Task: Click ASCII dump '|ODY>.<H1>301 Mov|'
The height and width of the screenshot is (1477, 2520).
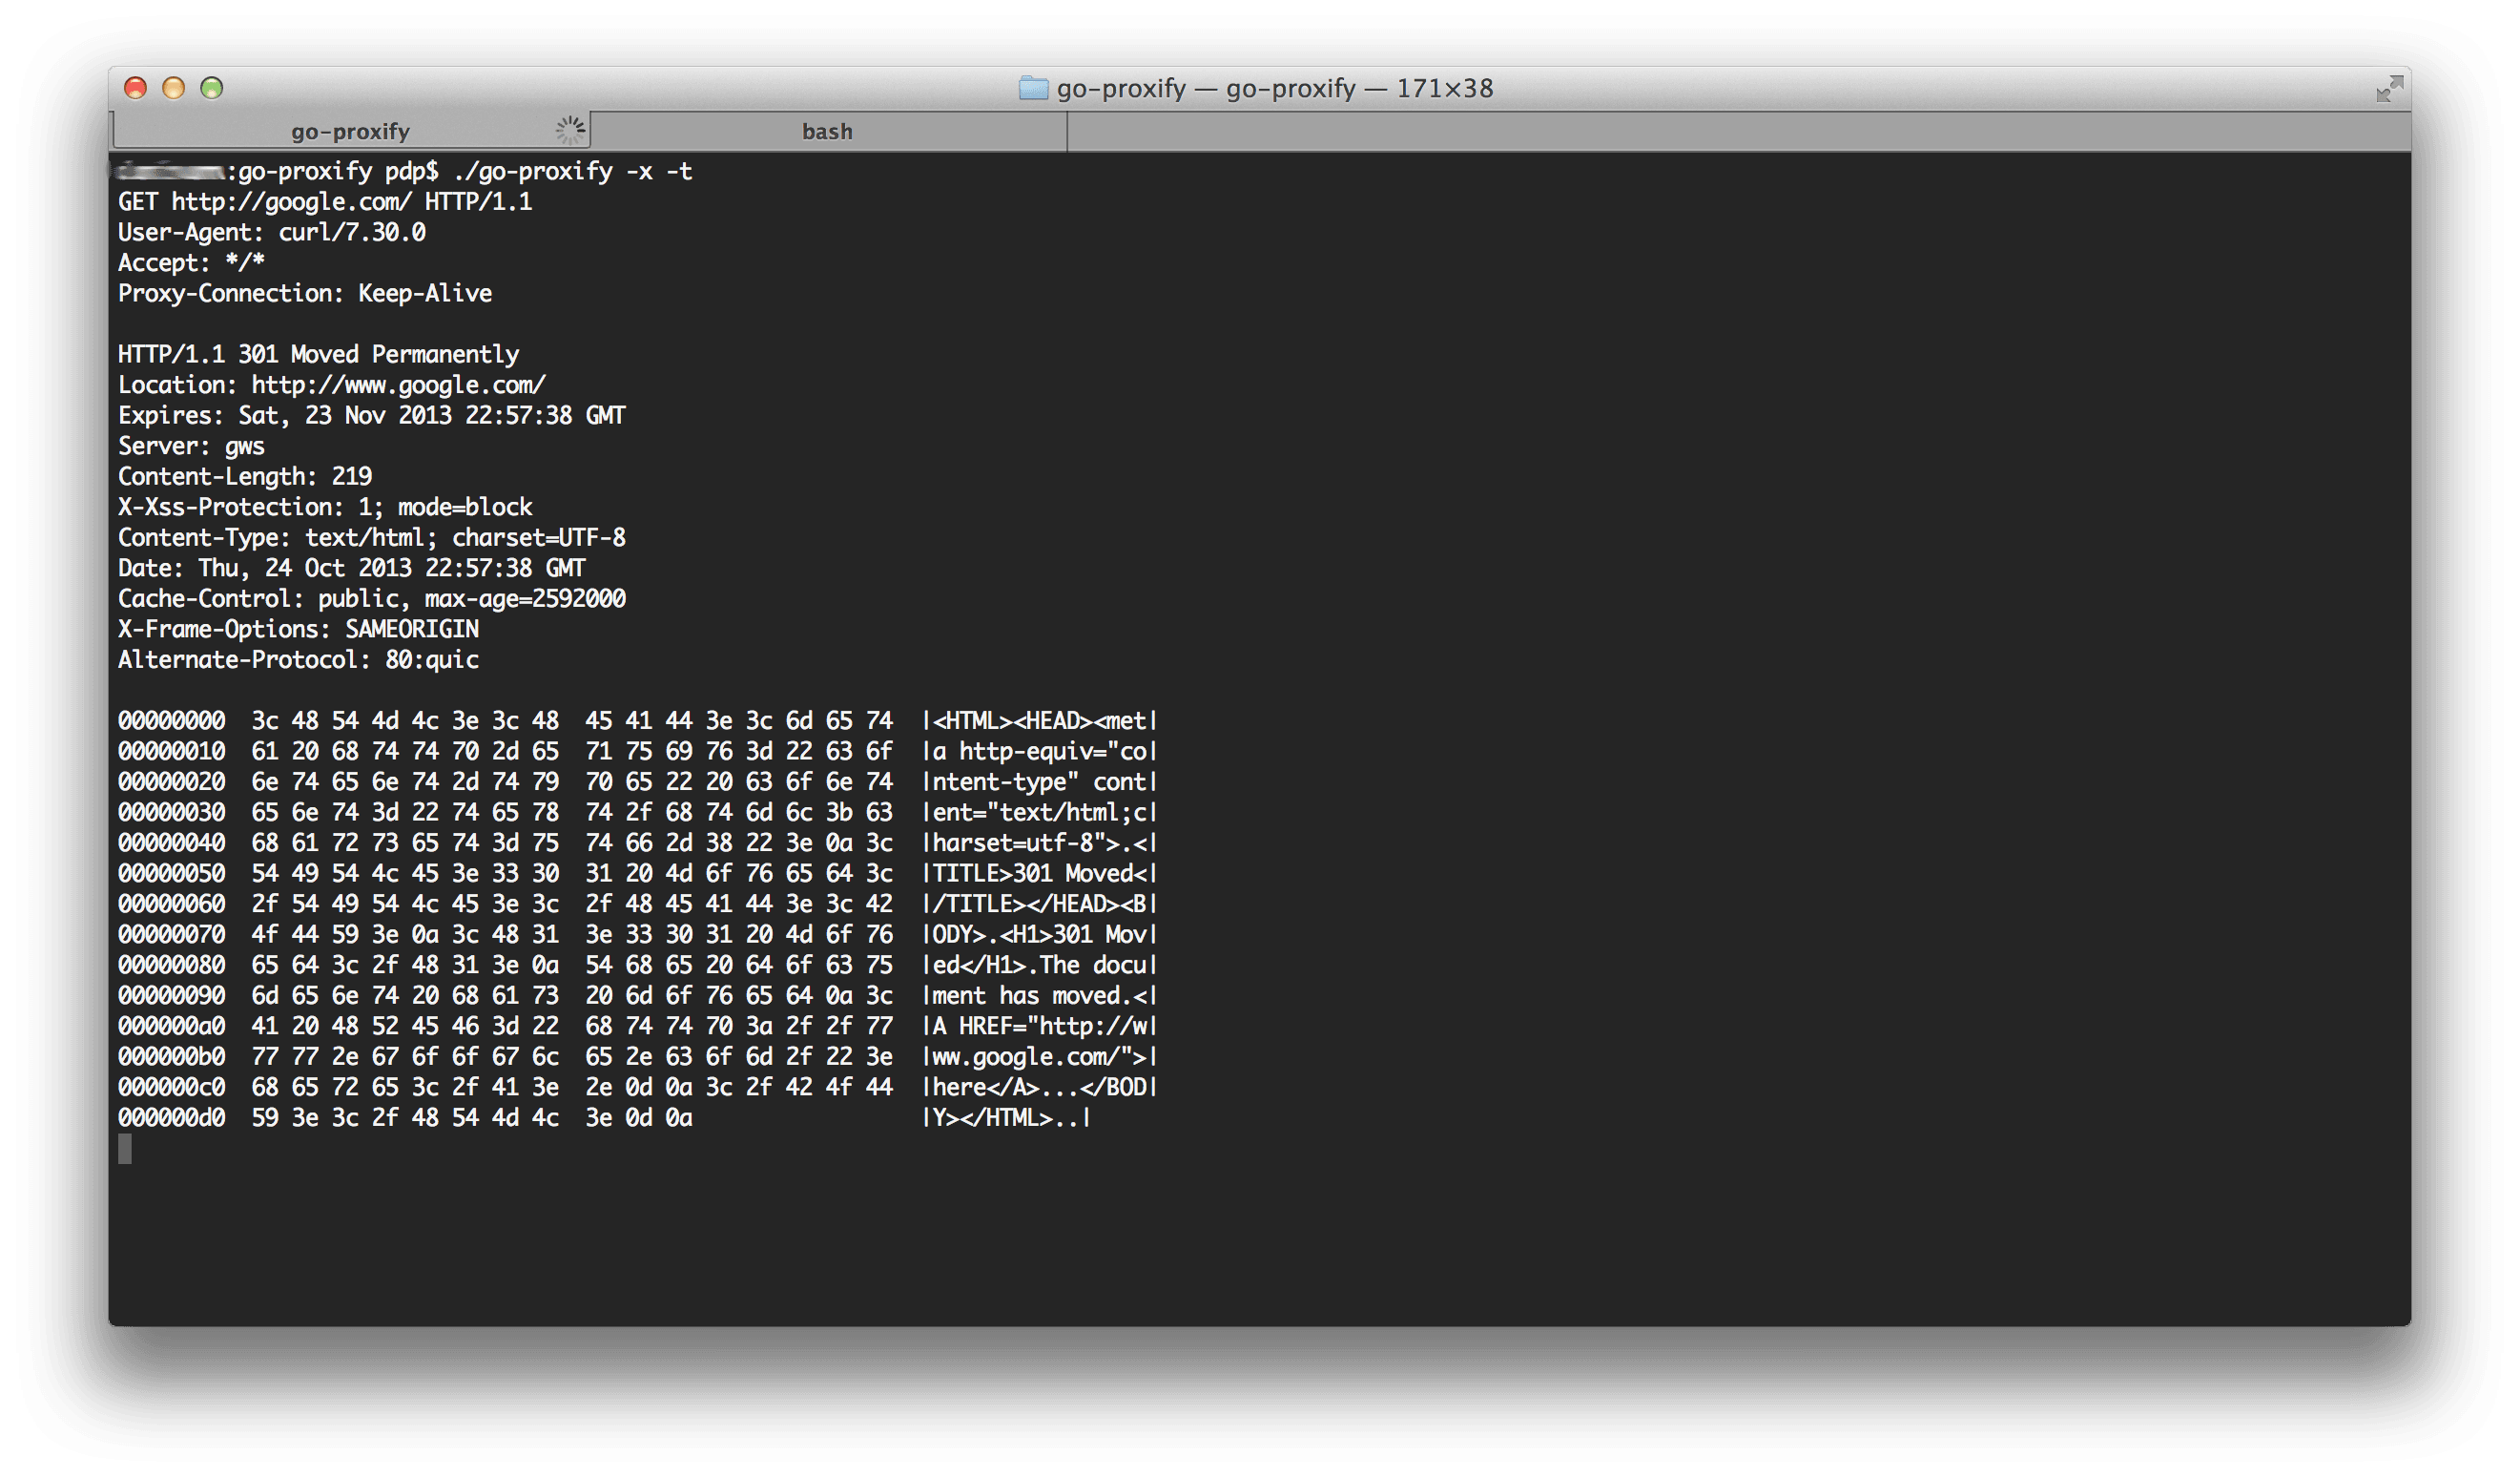Action: (x=1040, y=935)
